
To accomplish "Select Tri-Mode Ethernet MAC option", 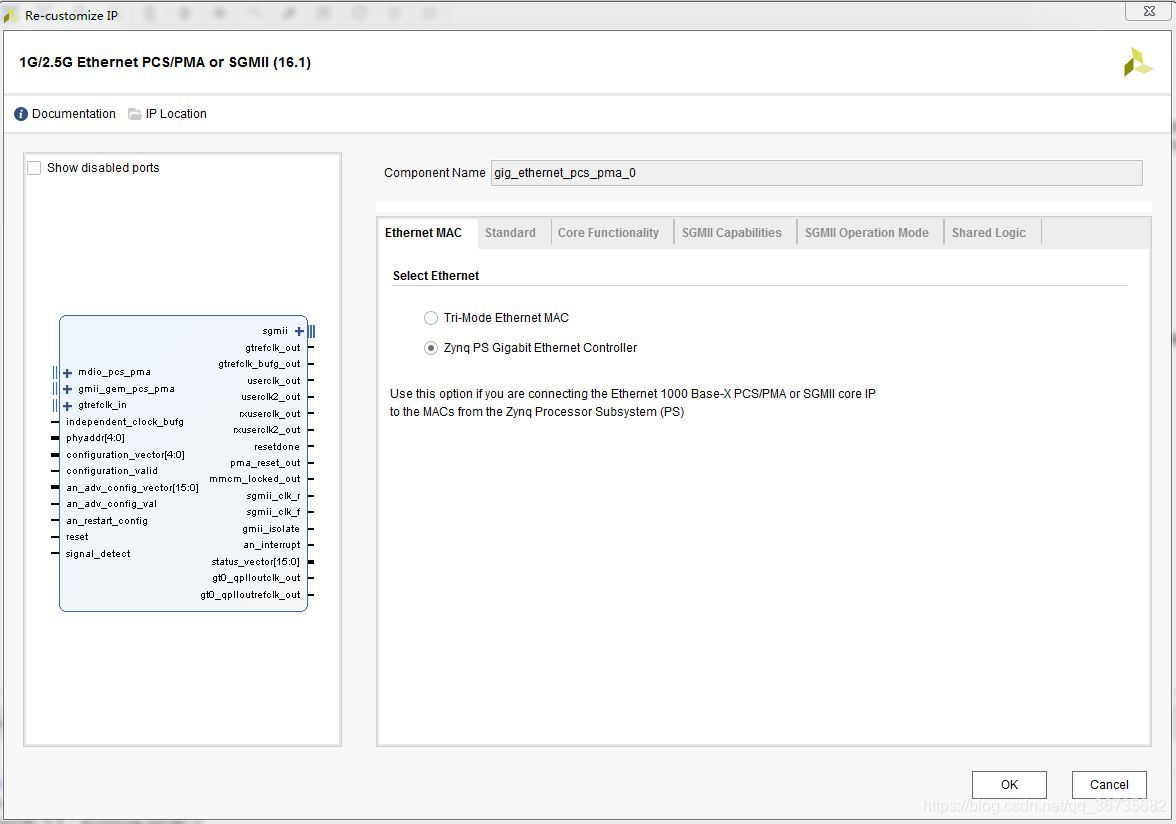I will coord(430,318).
